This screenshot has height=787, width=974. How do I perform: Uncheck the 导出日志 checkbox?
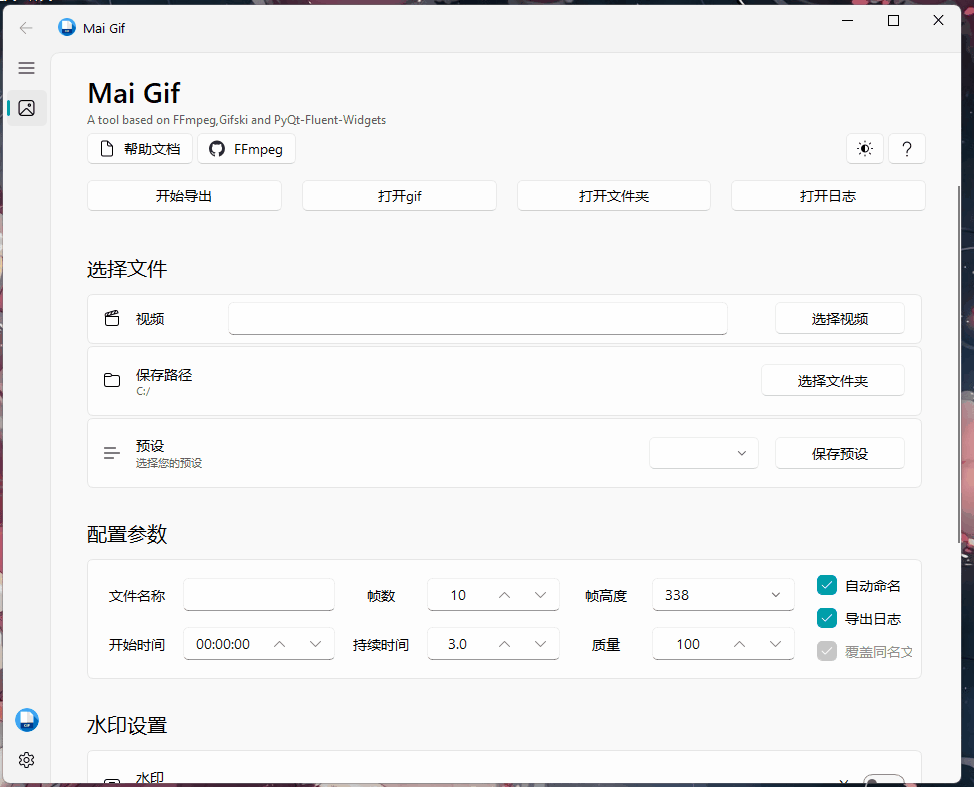pyautogui.click(x=827, y=617)
